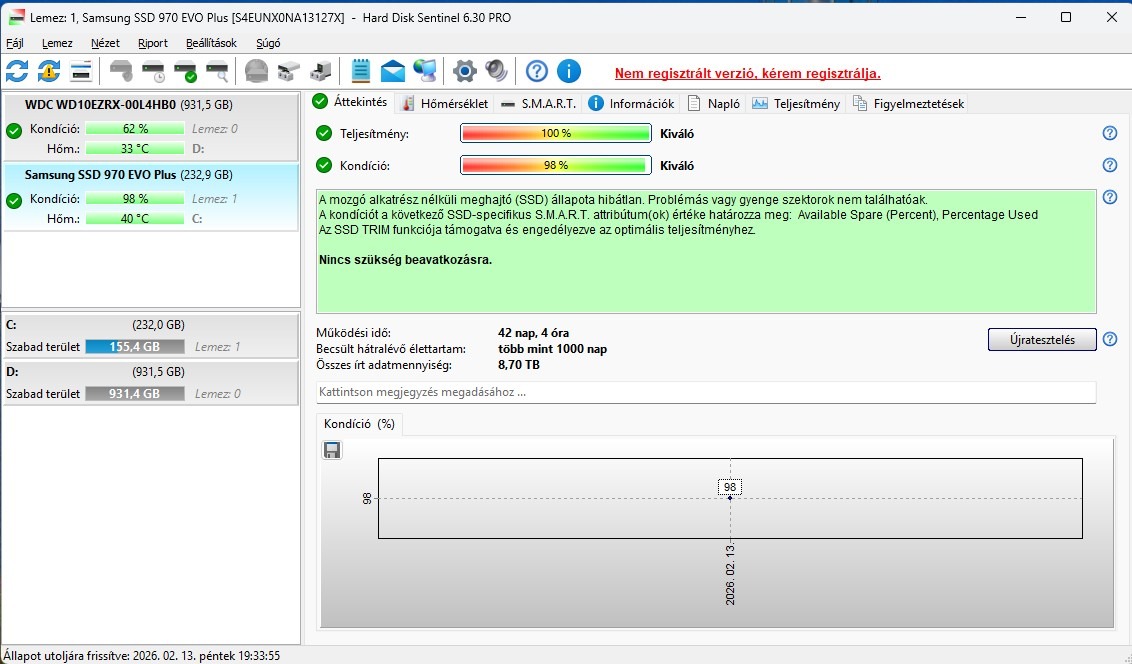Click the question mark help toolbar icon

(536, 71)
